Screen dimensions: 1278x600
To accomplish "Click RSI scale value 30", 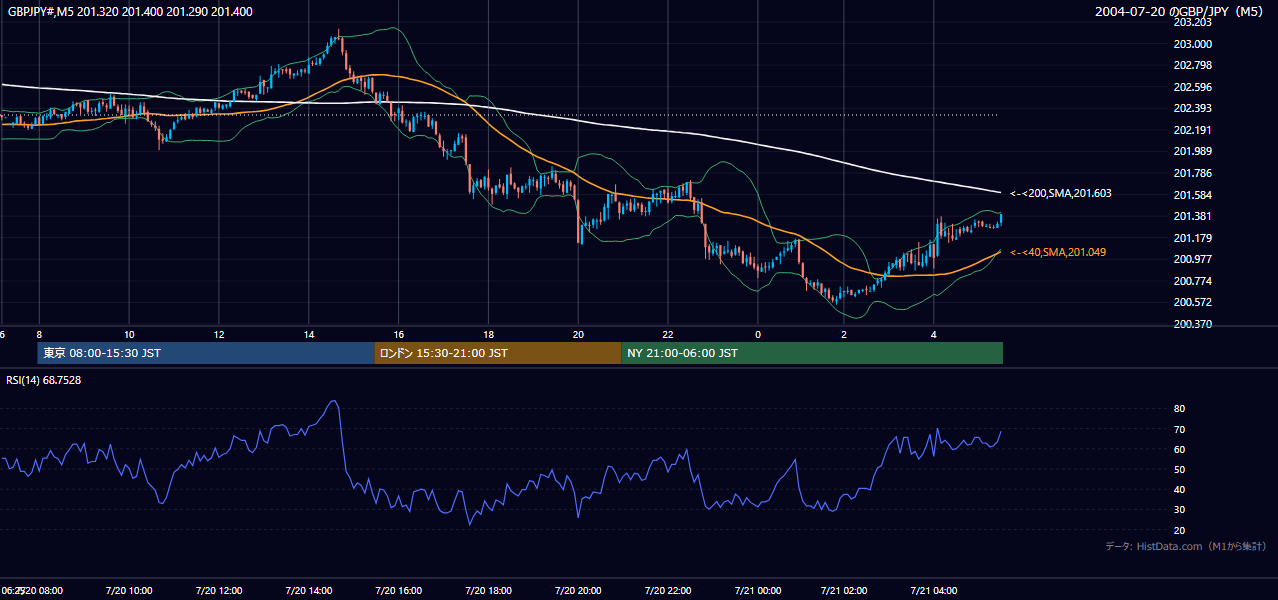I will 1180,509.
